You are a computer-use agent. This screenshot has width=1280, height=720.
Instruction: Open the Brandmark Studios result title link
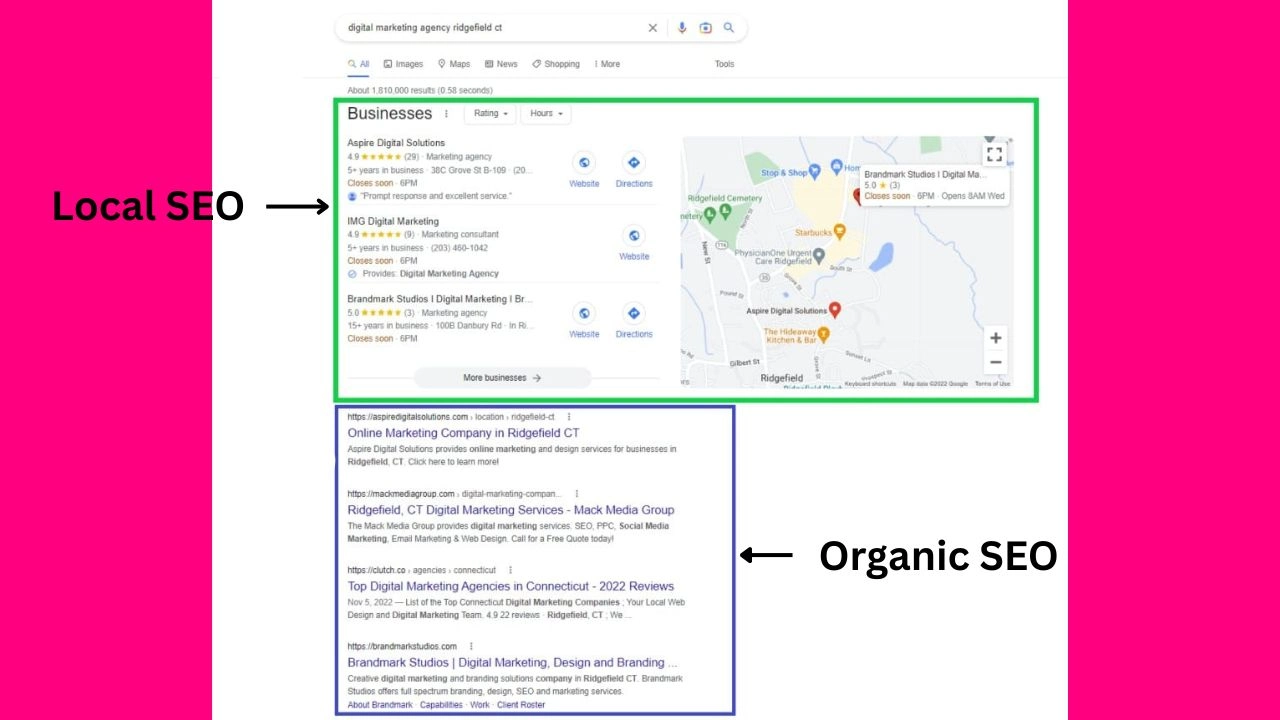(x=512, y=662)
